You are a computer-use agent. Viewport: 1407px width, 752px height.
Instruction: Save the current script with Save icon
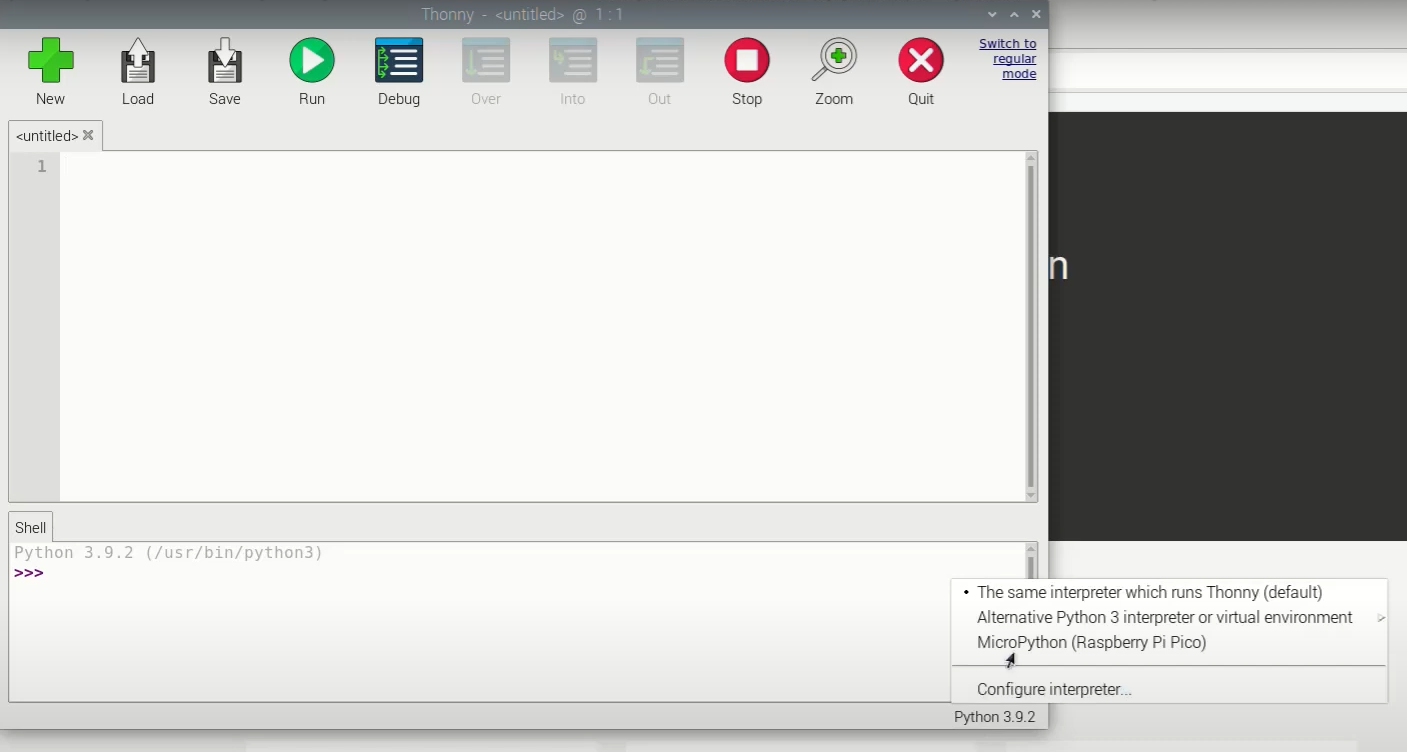[x=225, y=61]
